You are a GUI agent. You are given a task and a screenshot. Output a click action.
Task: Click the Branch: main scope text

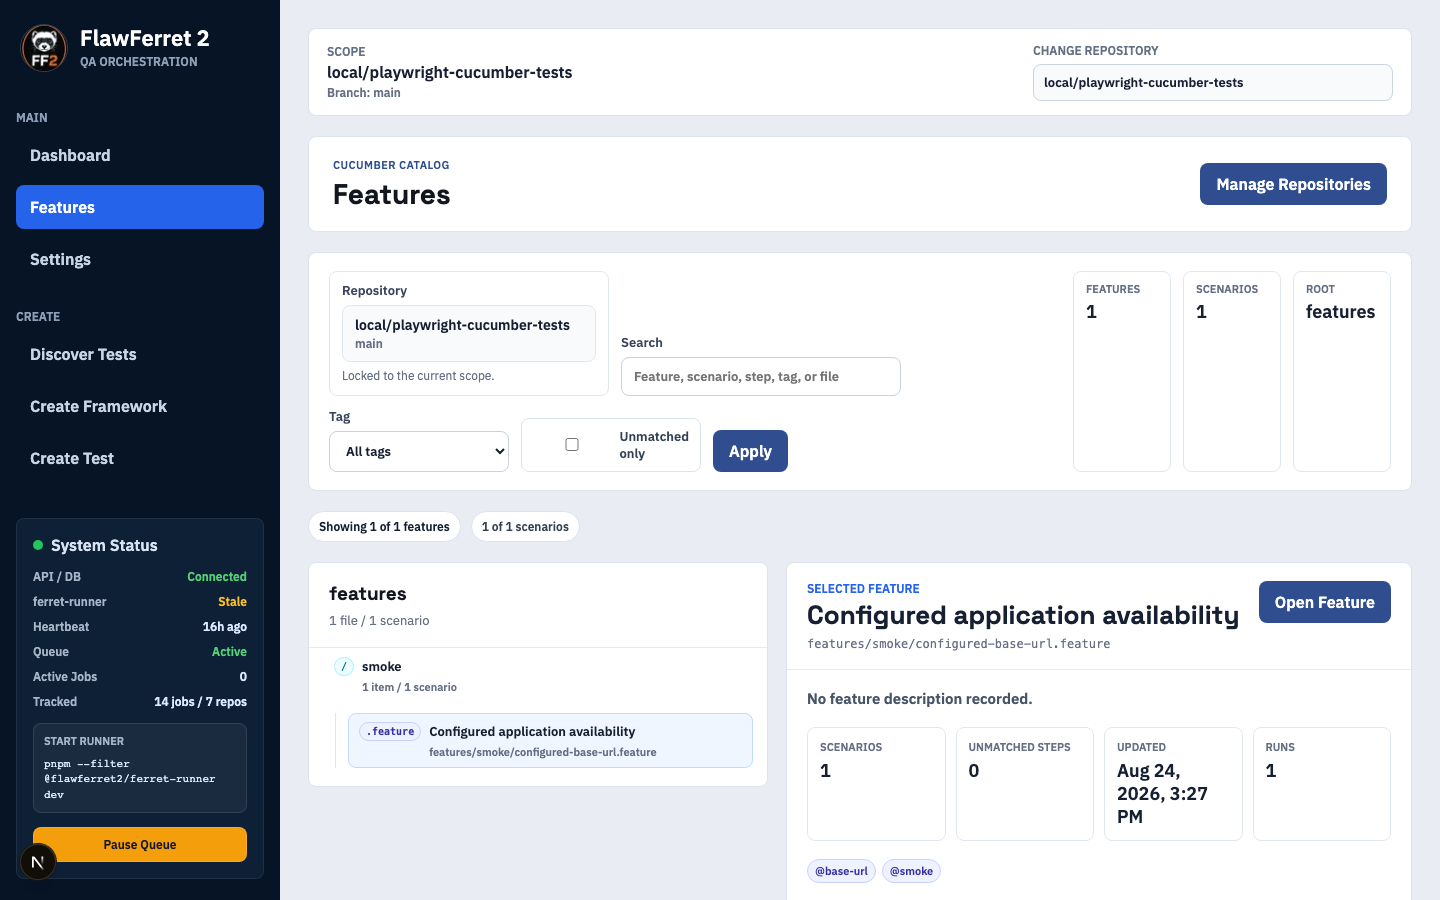[364, 93]
